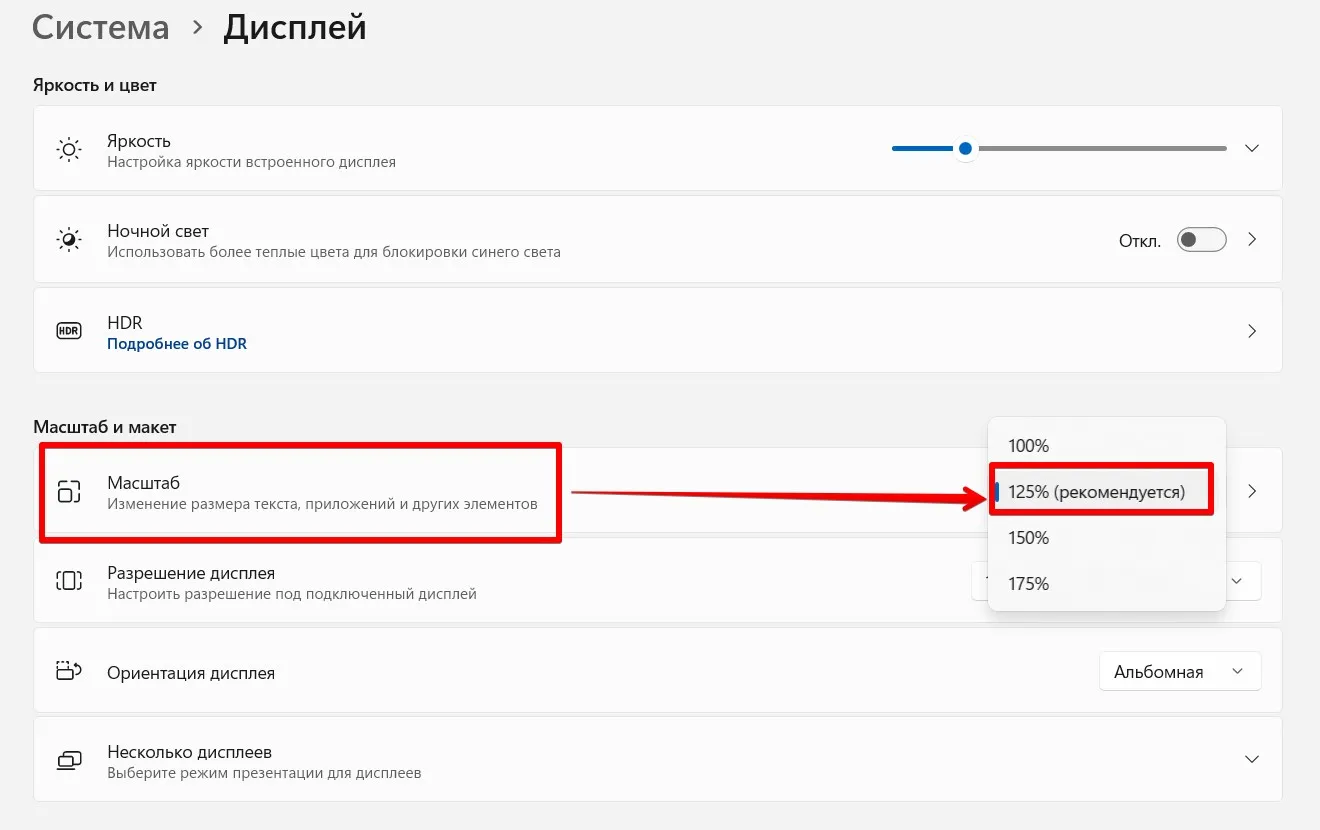Click the brightness slider track right side
Image resolution: width=1320 pixels, height=830 pixels.
(x=1102, y=148)
